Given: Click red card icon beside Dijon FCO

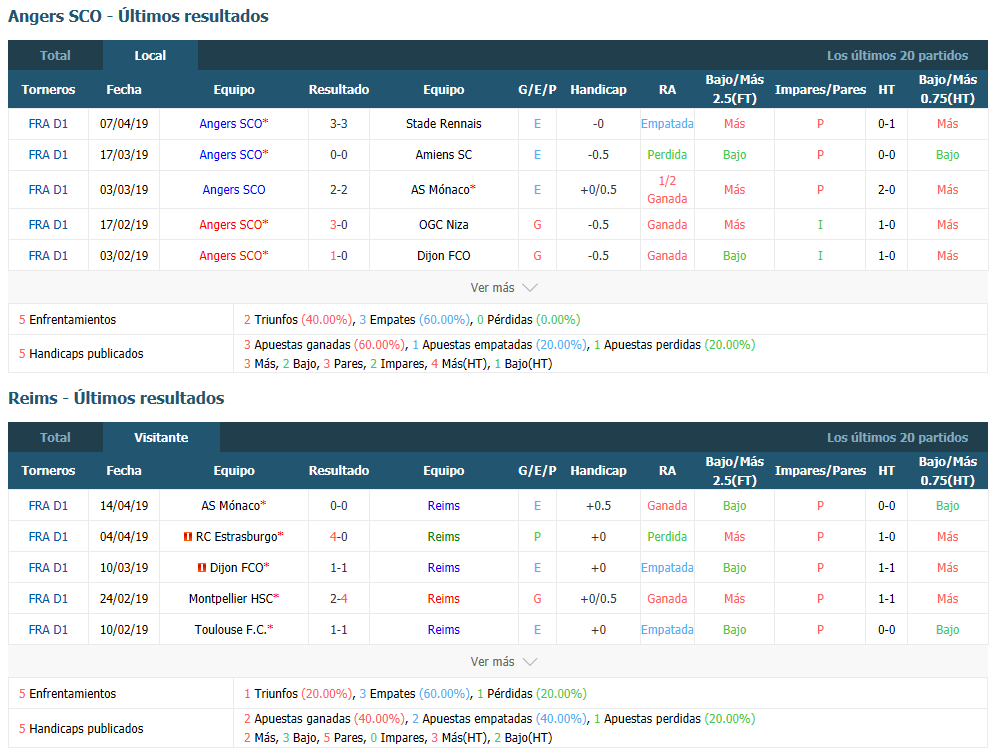Looking at the screenshot, I should [202, 568].
